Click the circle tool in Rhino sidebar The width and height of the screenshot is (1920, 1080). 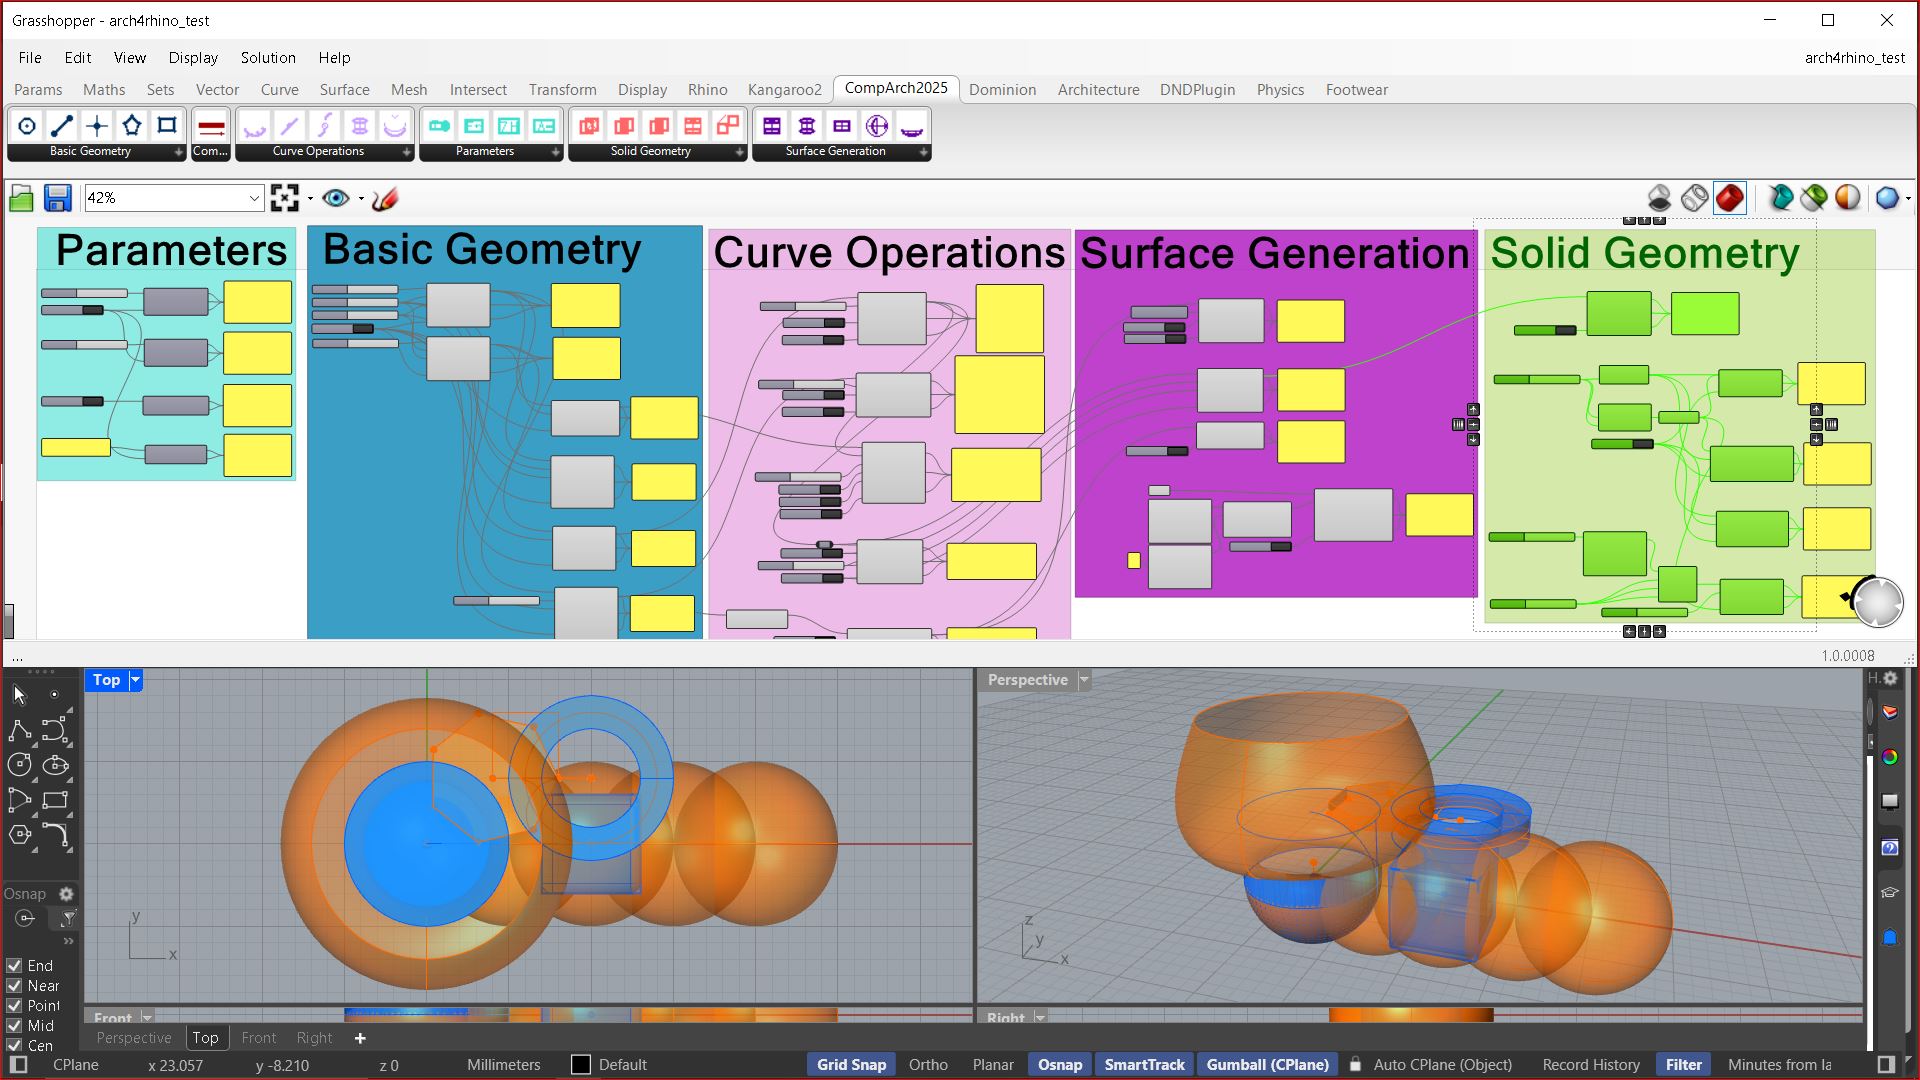pyautogui.click(x=20, y=766)
